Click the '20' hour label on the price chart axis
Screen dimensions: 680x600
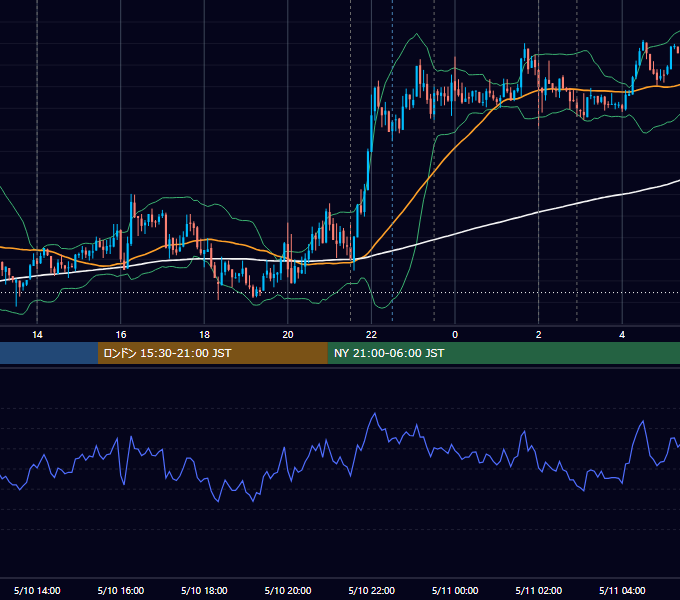point(288,335)
